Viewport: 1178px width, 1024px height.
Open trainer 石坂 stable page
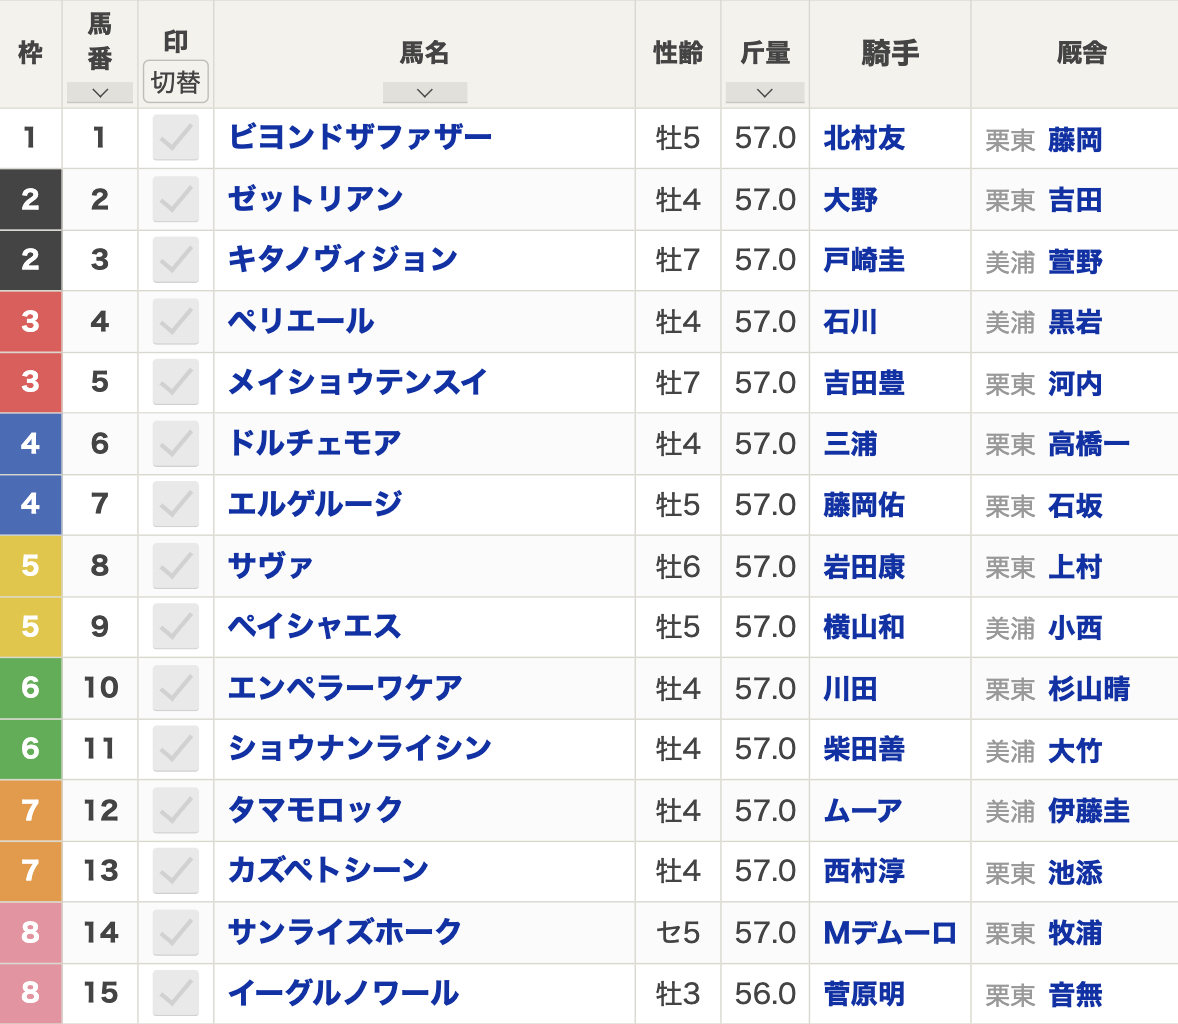[x=1075, y=506]
